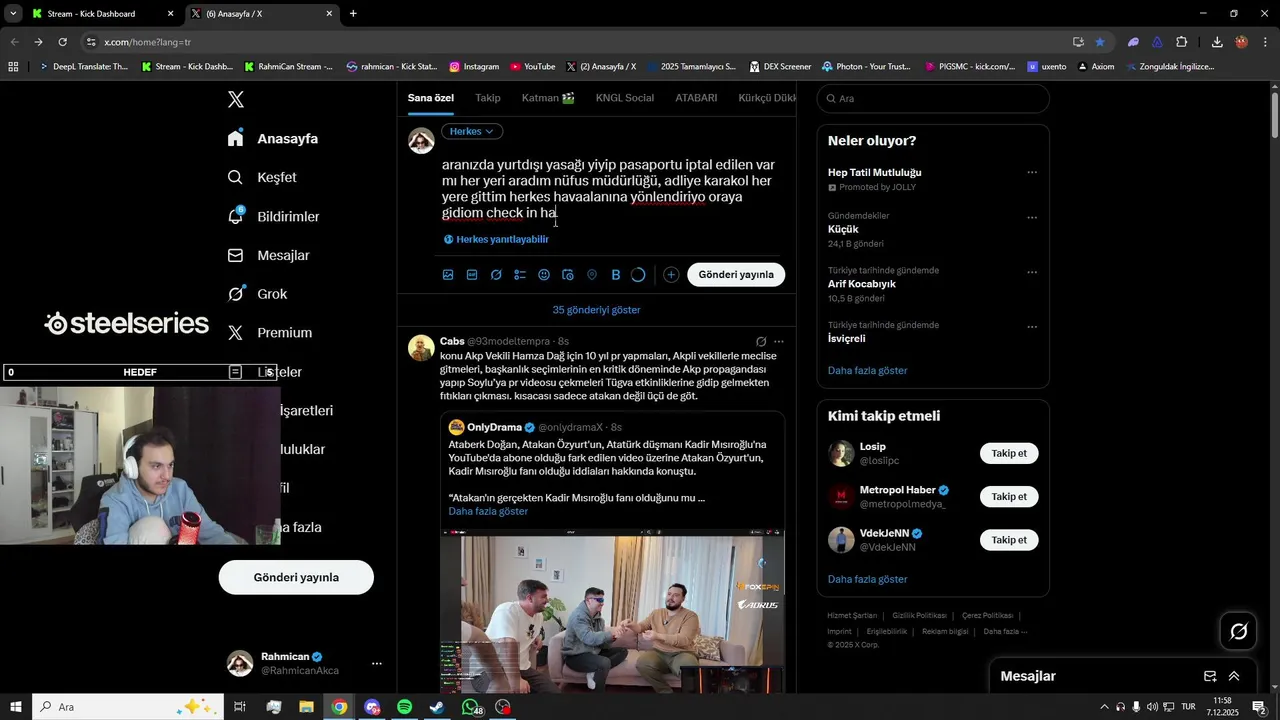
Task: Open Chrome downloads icon
Action: pos(1217,42)
